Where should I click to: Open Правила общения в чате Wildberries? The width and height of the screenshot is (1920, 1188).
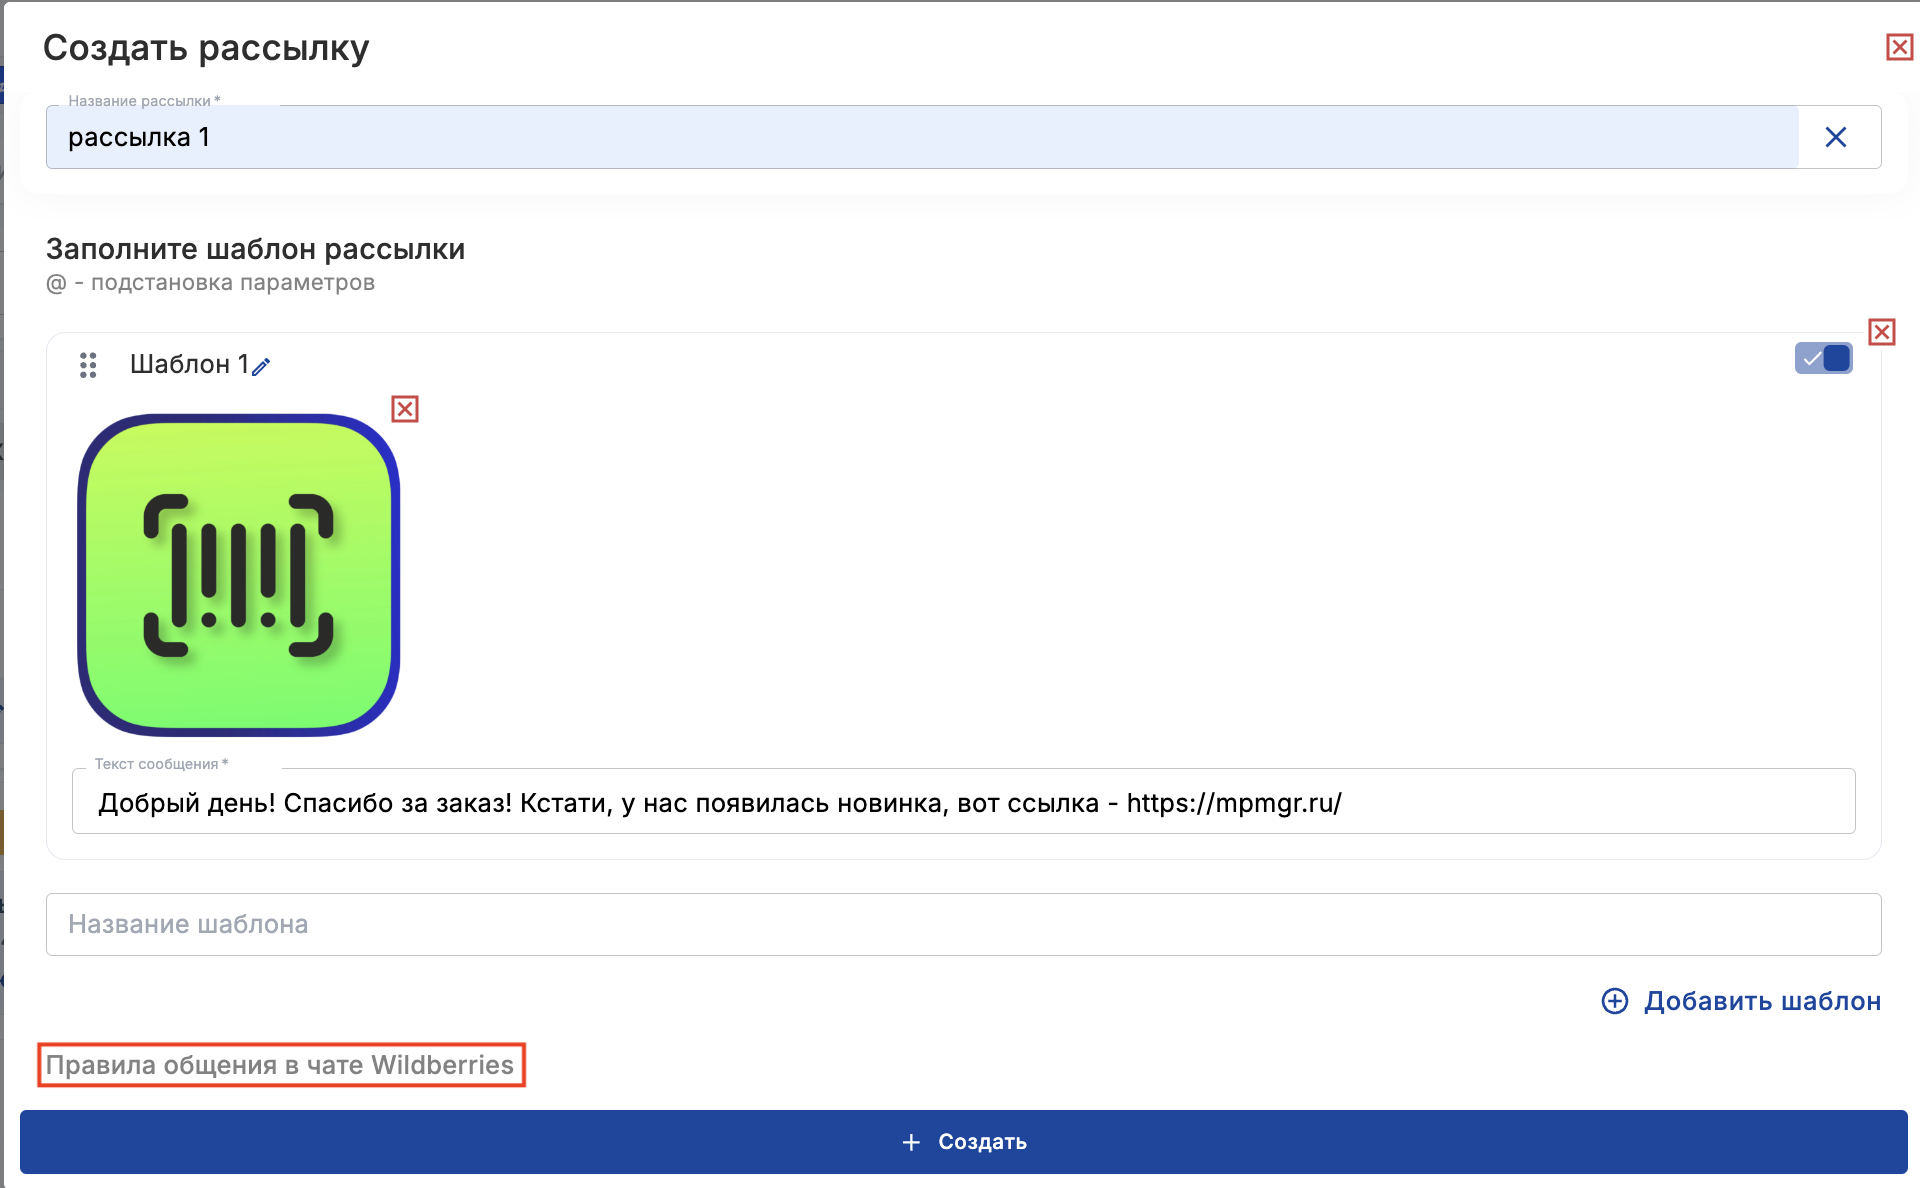pos(281,1065)
